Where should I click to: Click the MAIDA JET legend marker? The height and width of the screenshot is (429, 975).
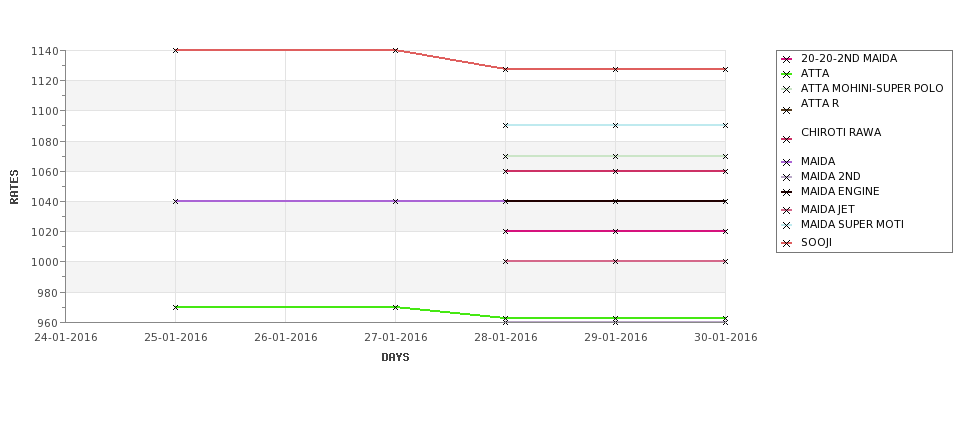coord(786,211)
